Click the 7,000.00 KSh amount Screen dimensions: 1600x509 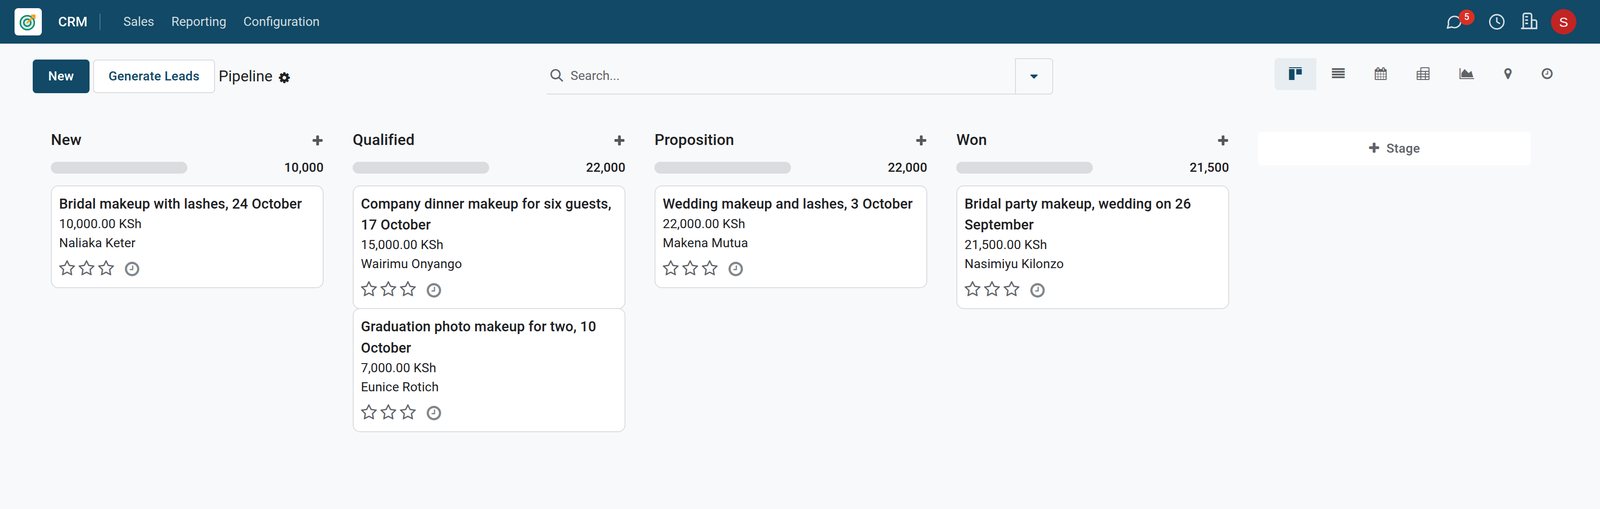pyautogui.click(x=399, y=368)
